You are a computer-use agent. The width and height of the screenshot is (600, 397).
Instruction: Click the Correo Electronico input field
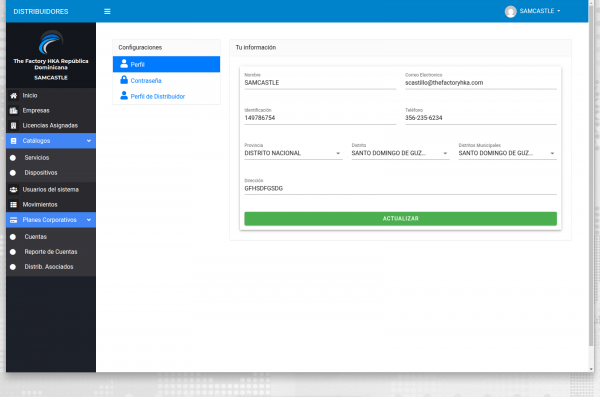click(481, 83)
